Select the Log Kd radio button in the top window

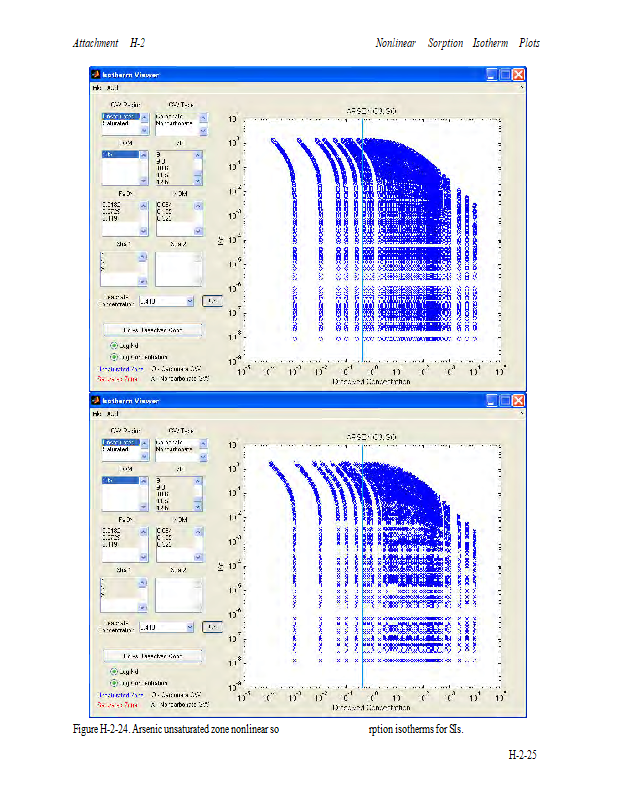click(x=114, y=345)
